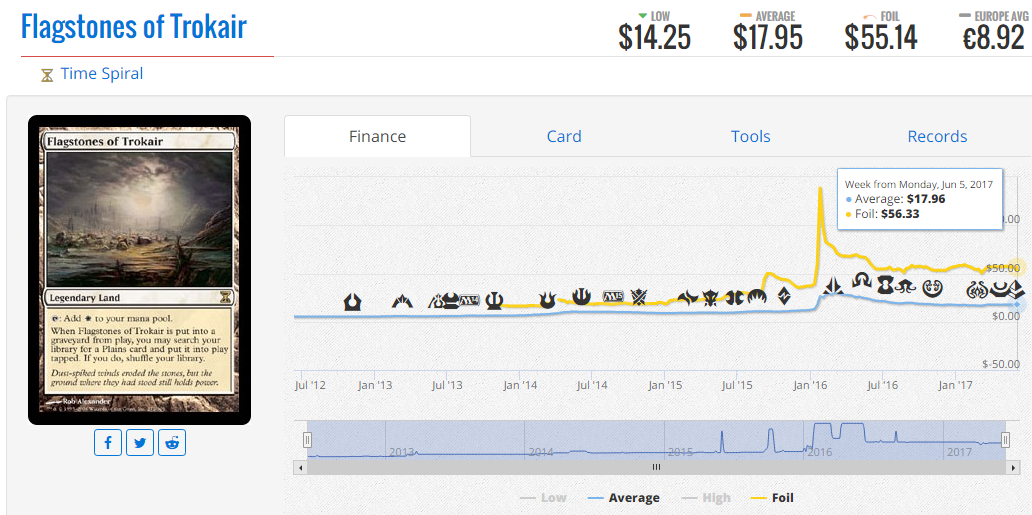Switch to the Finance tab
Viewport: 1032px width, 515px height.
click(x=377, y=136)
